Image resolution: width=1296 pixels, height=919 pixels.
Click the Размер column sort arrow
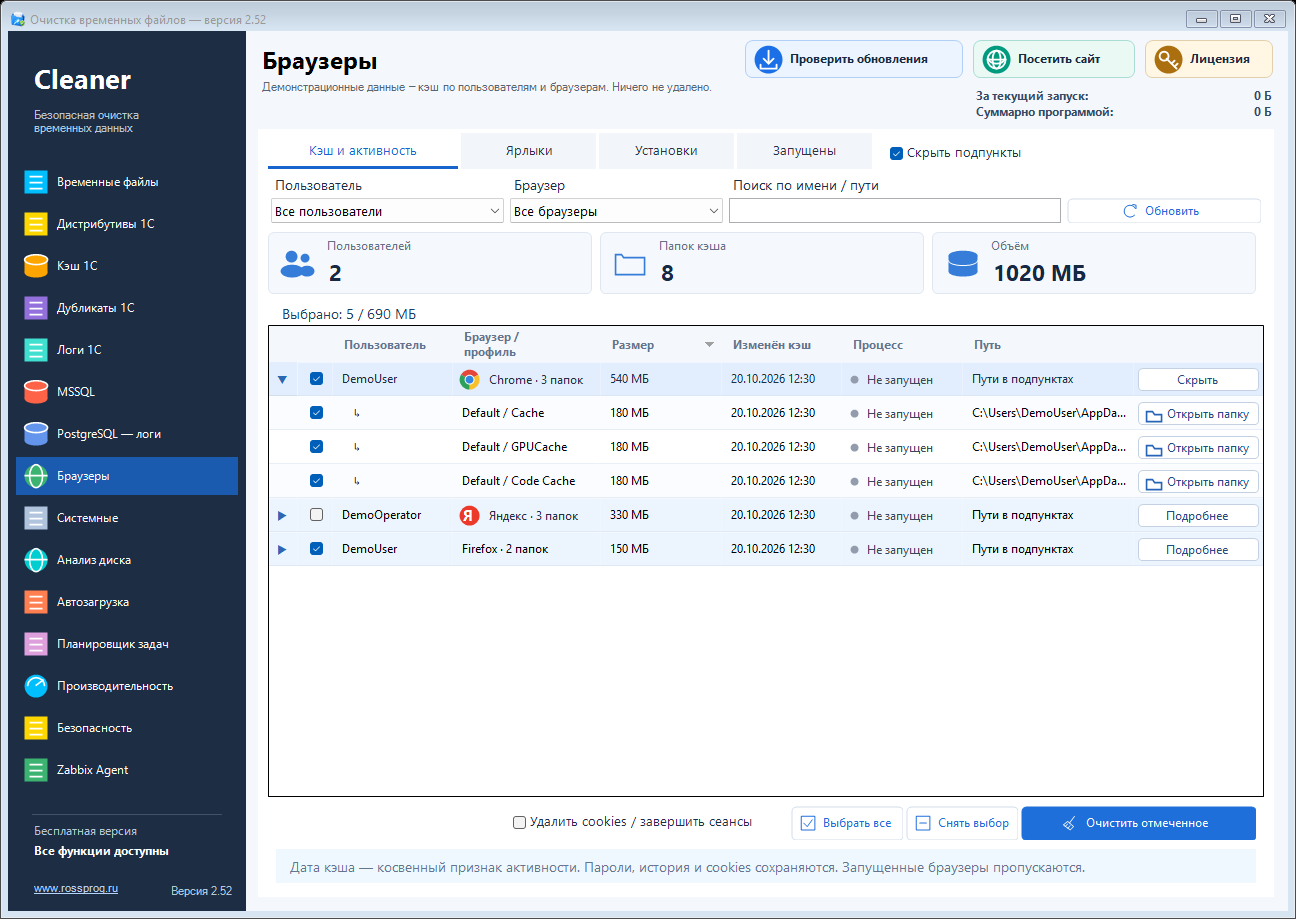click(709, 345)
